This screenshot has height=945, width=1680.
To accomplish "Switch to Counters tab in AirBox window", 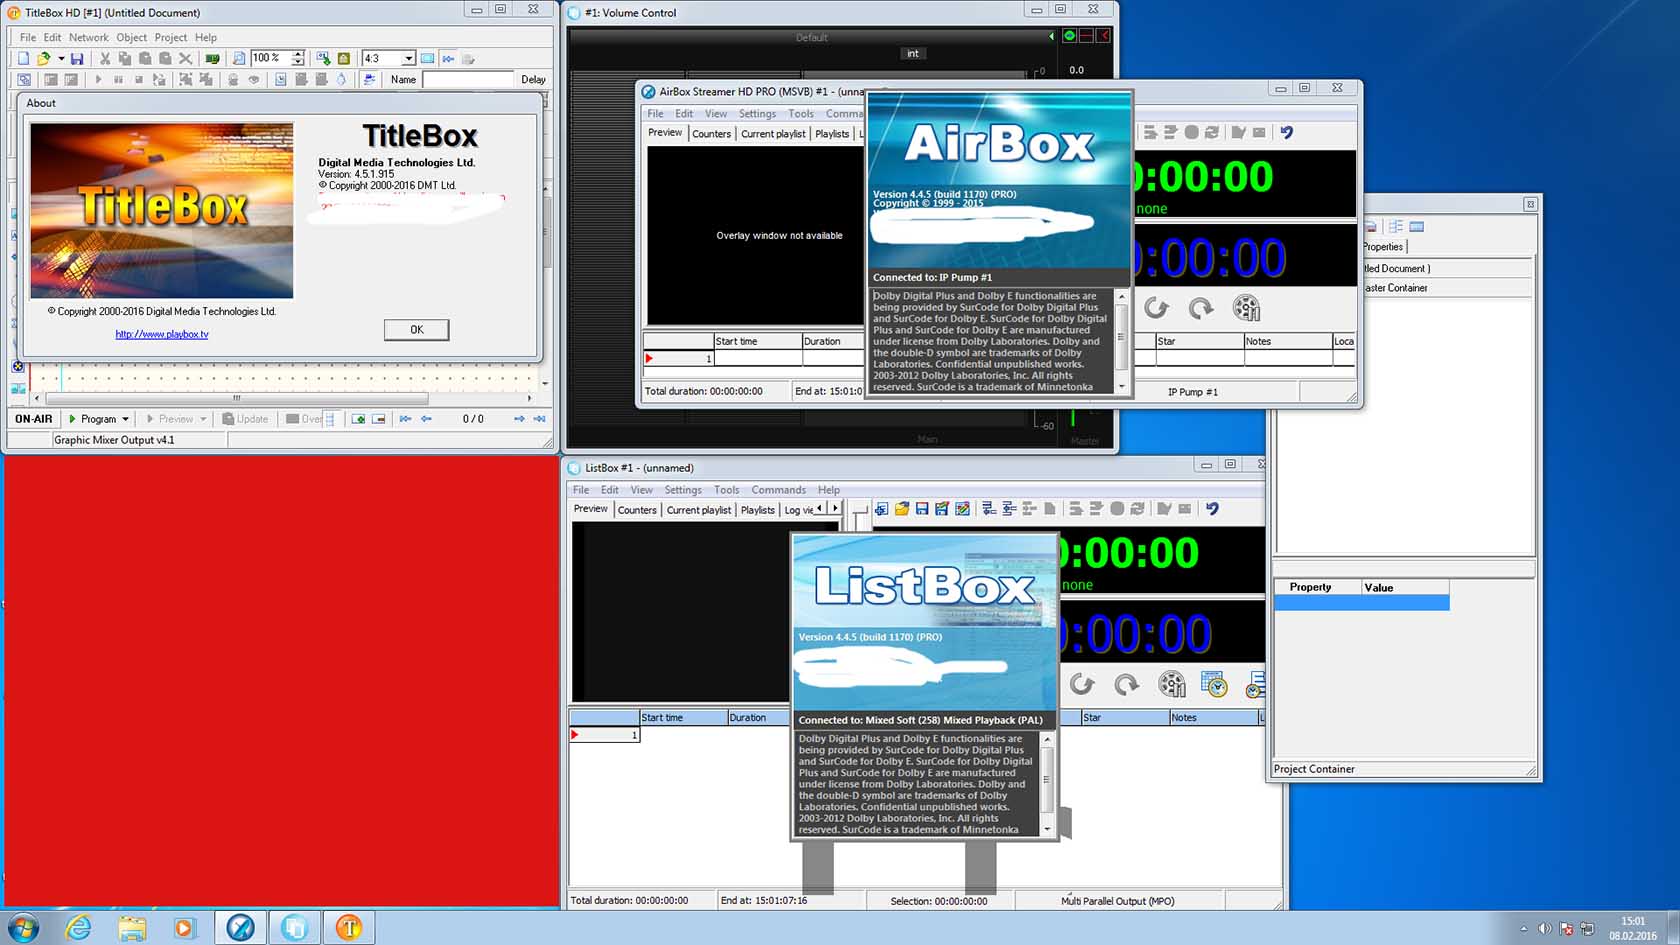I will [712, 134].
